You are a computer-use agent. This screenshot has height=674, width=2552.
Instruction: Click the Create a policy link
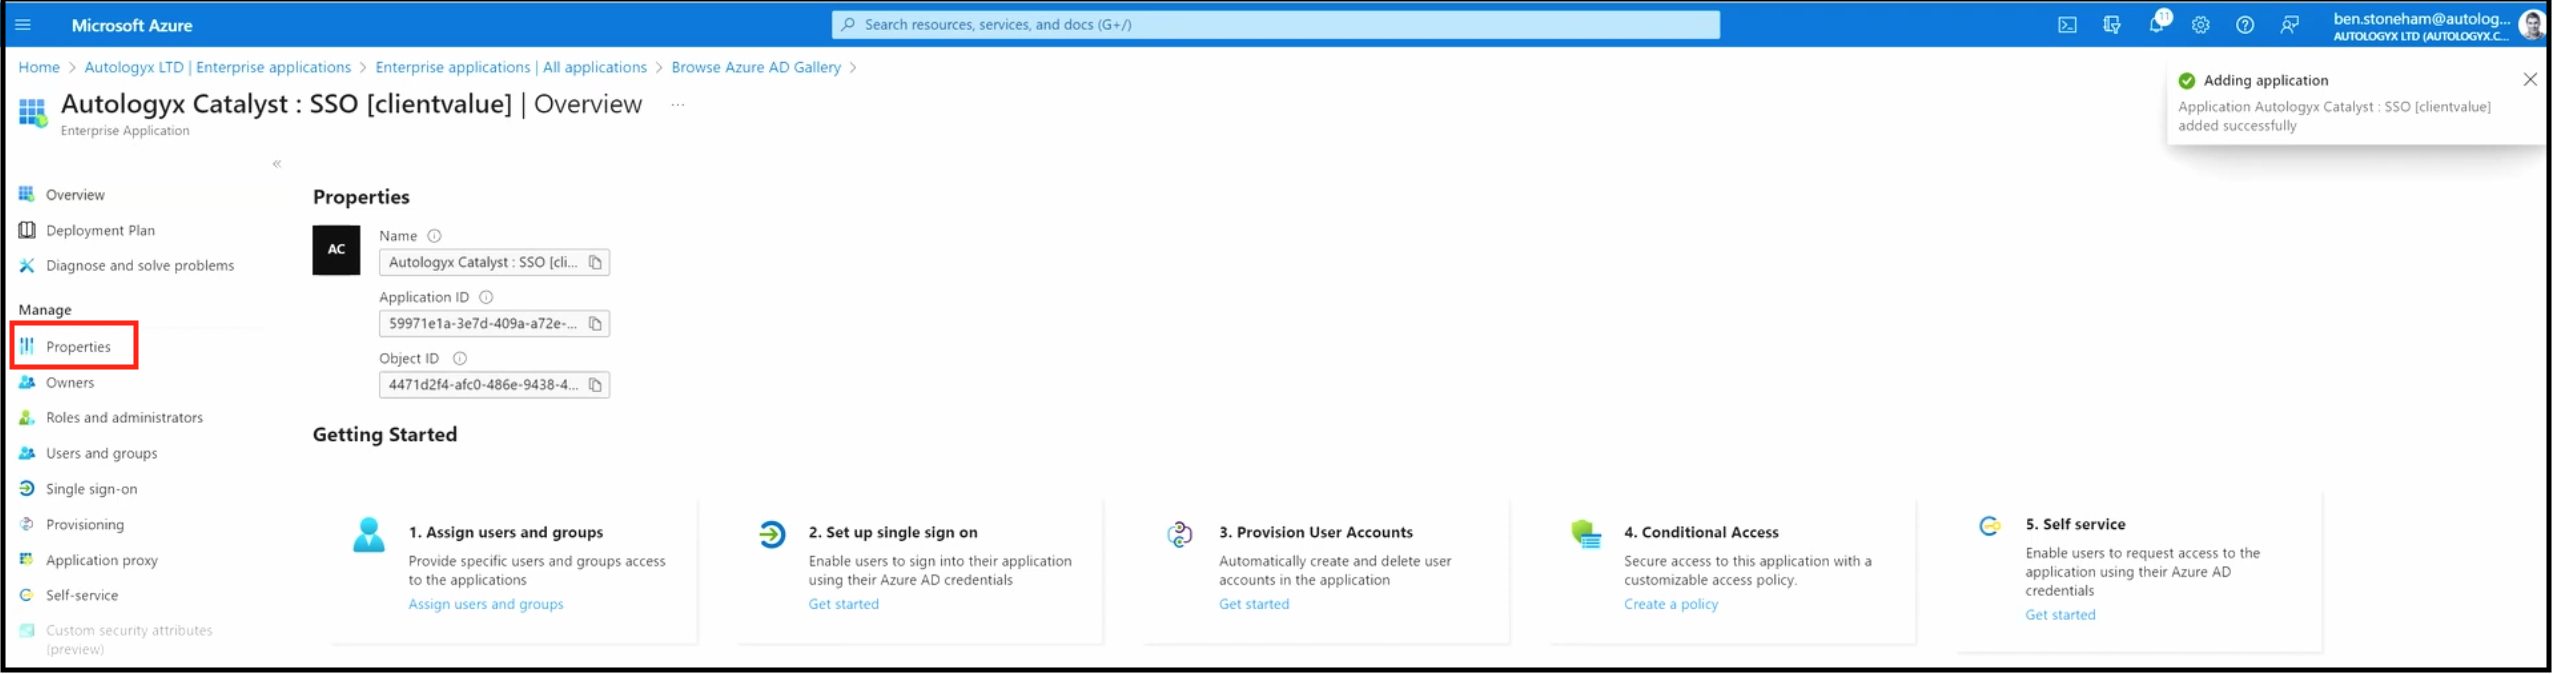tap(1671, 604)
